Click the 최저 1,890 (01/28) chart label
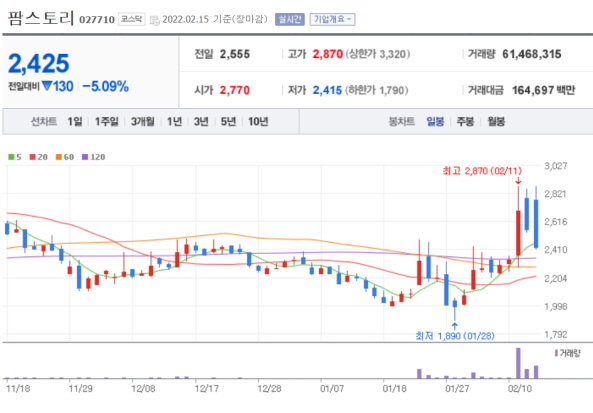This screenshot has height=413, width=593. (455, 336)
